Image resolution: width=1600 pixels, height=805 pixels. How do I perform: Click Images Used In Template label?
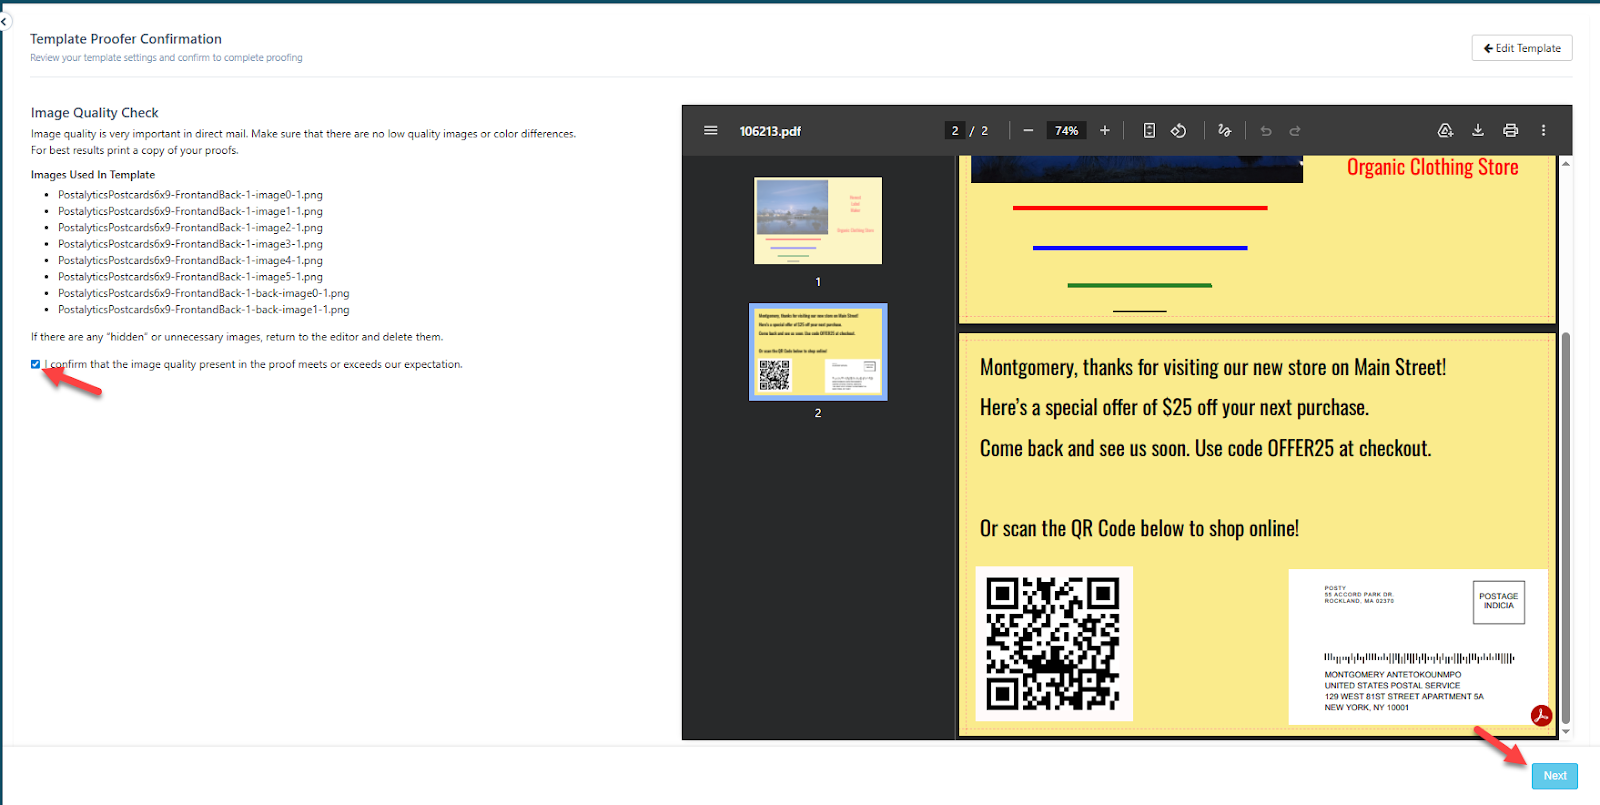(x=93, y=175)
